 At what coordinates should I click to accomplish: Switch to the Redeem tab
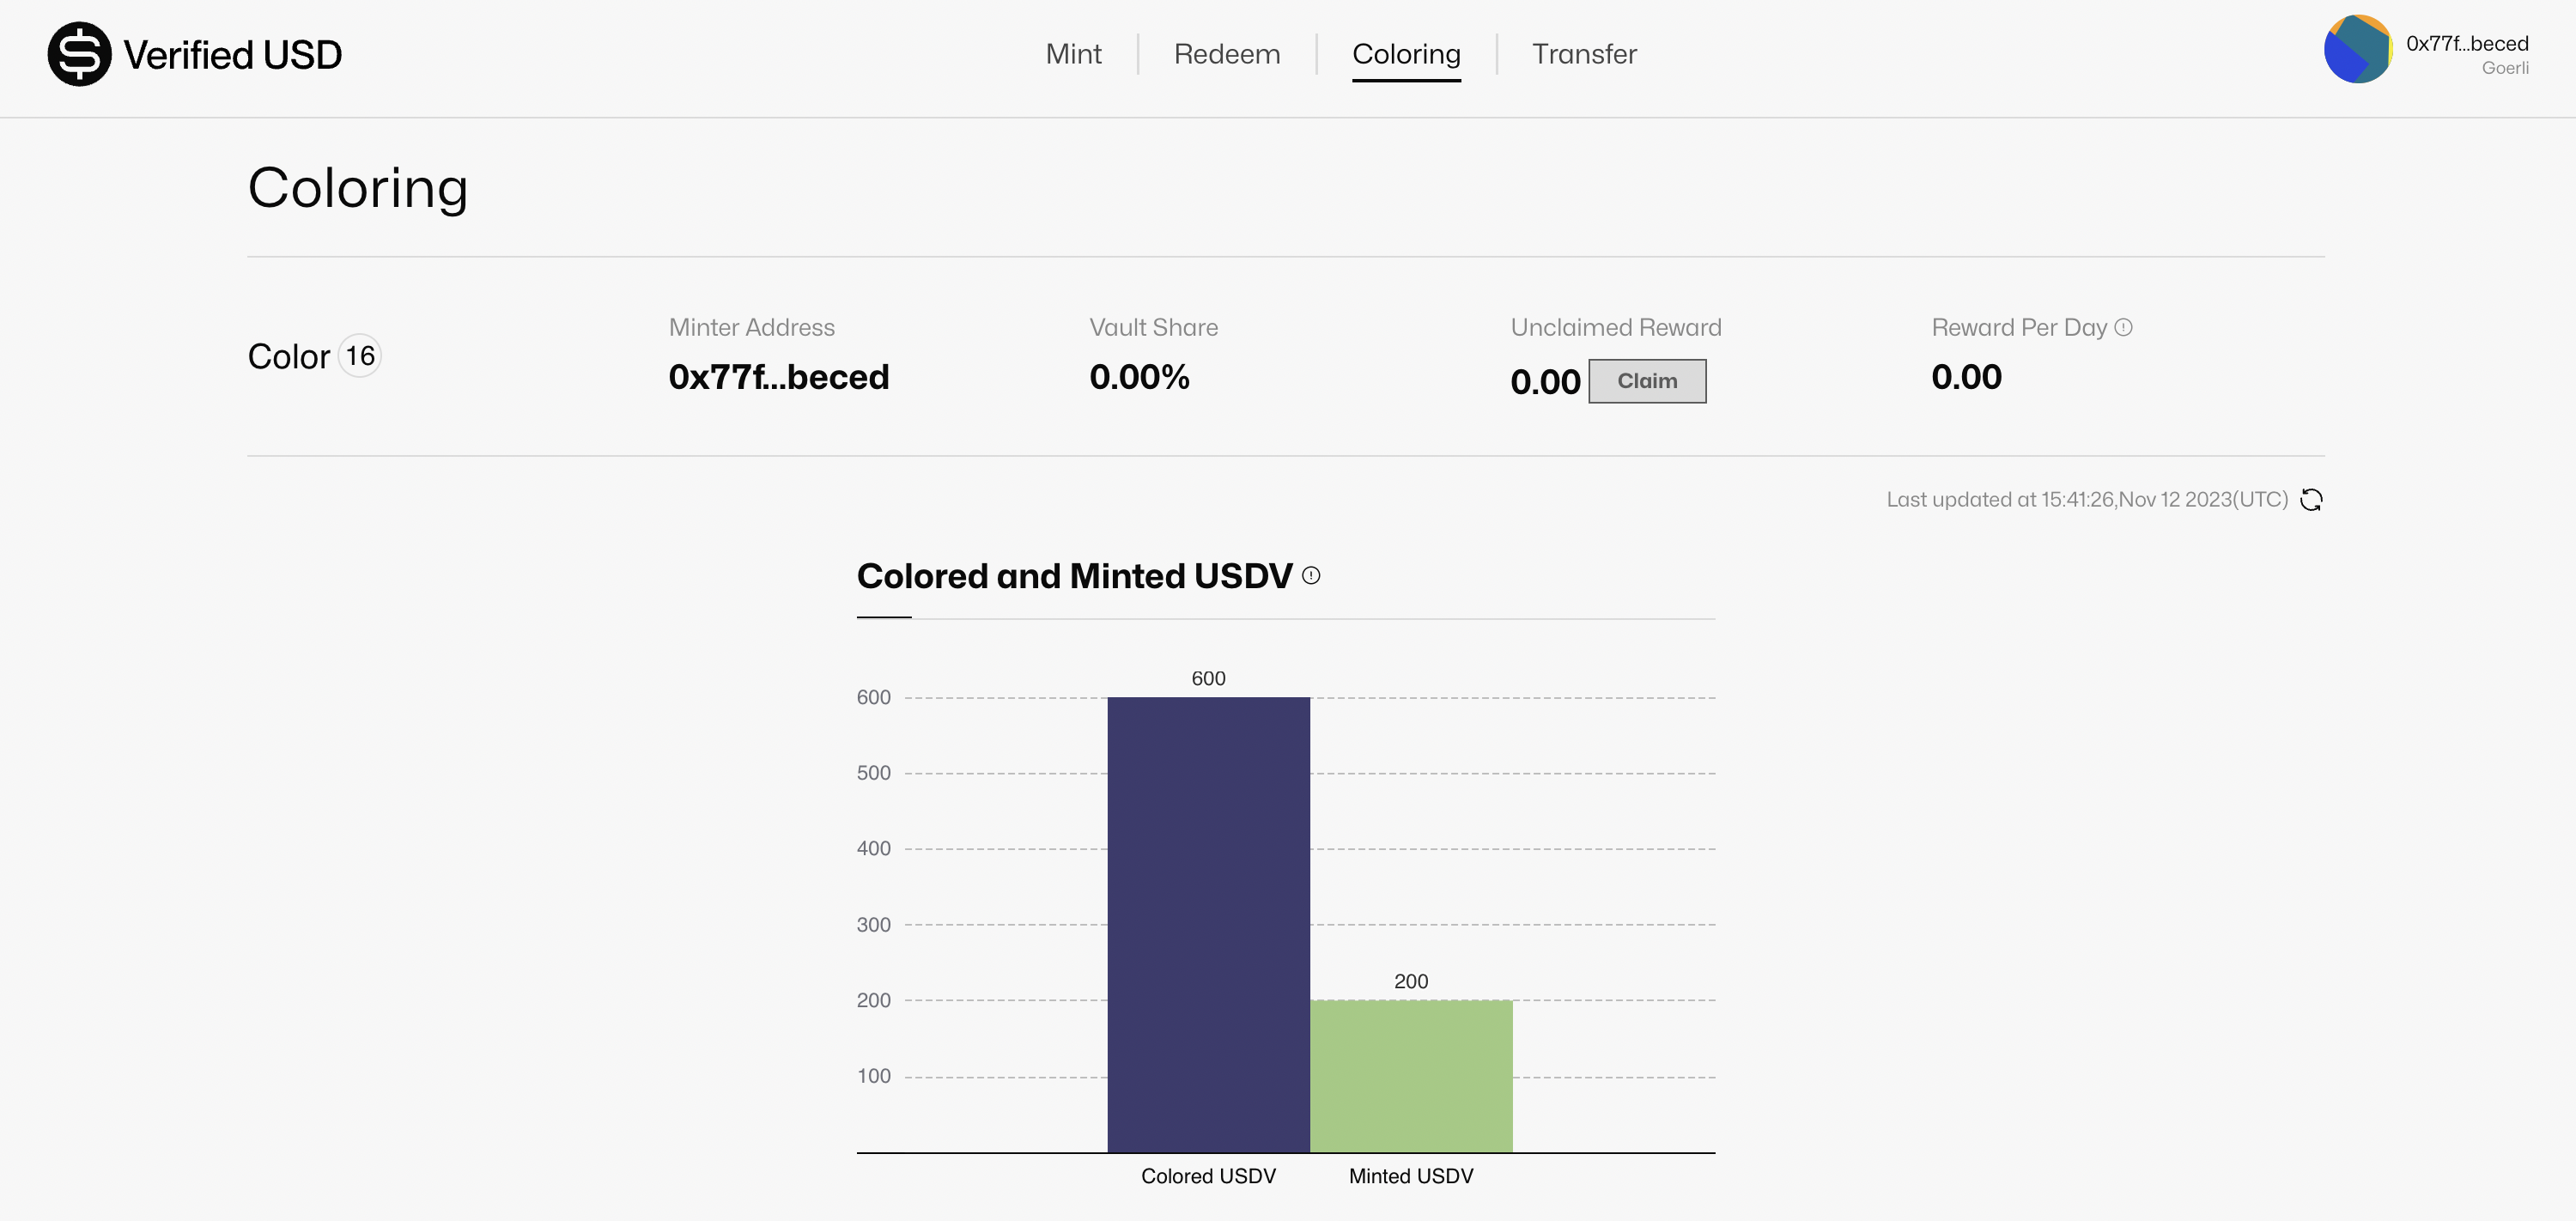tap(1226, 54)
